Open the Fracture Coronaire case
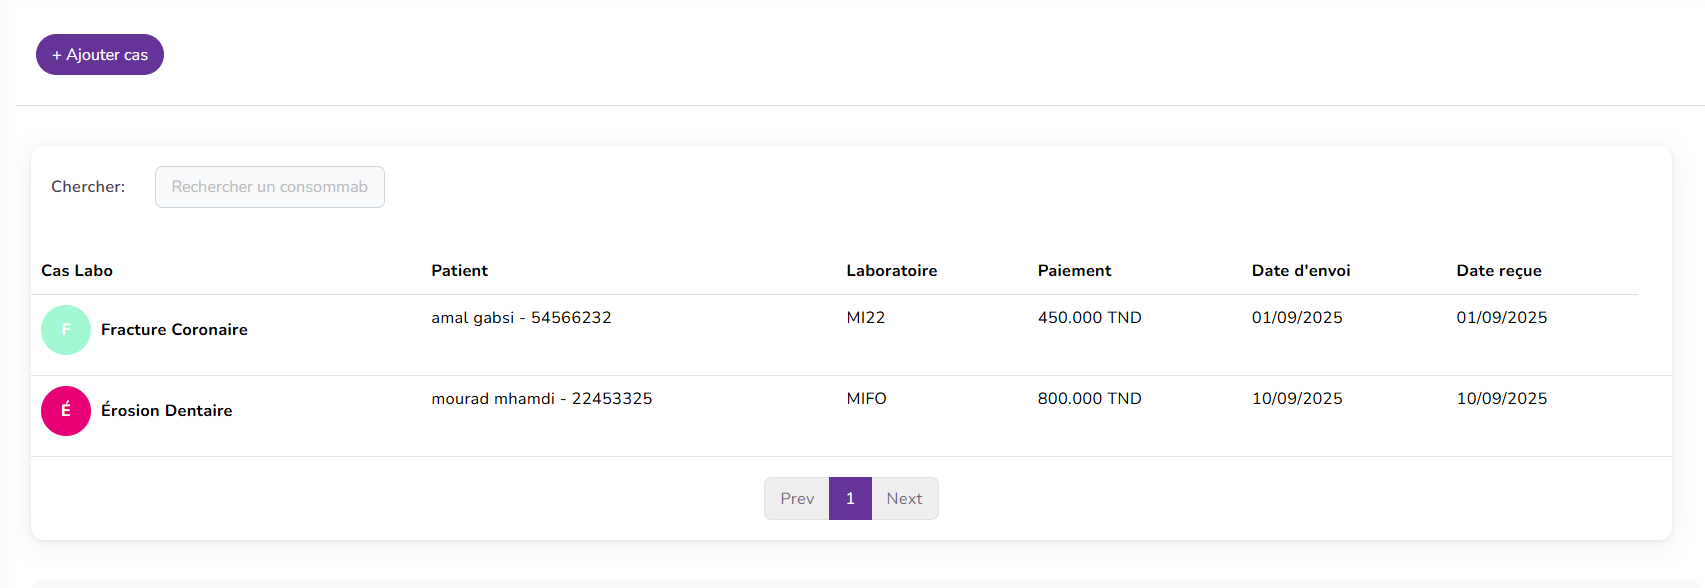 point(174,330)
